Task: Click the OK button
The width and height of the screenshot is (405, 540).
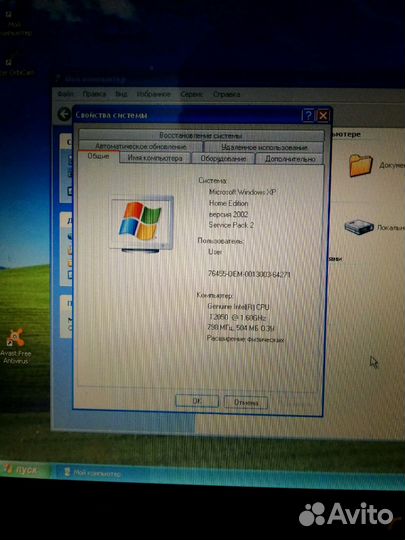Action: tap(197, 401)
